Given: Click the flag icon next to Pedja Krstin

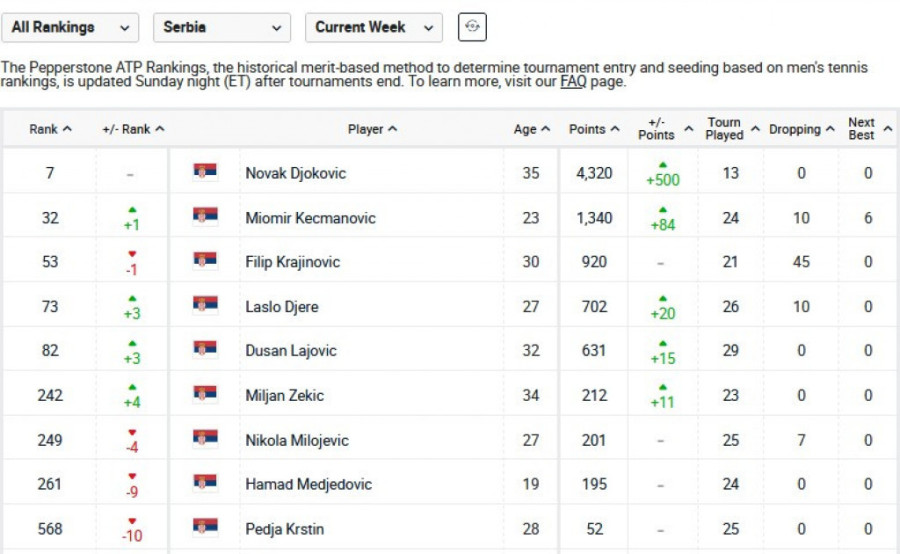Looking at the screenshot, I should pyautogui.click(x=205, y=528).
